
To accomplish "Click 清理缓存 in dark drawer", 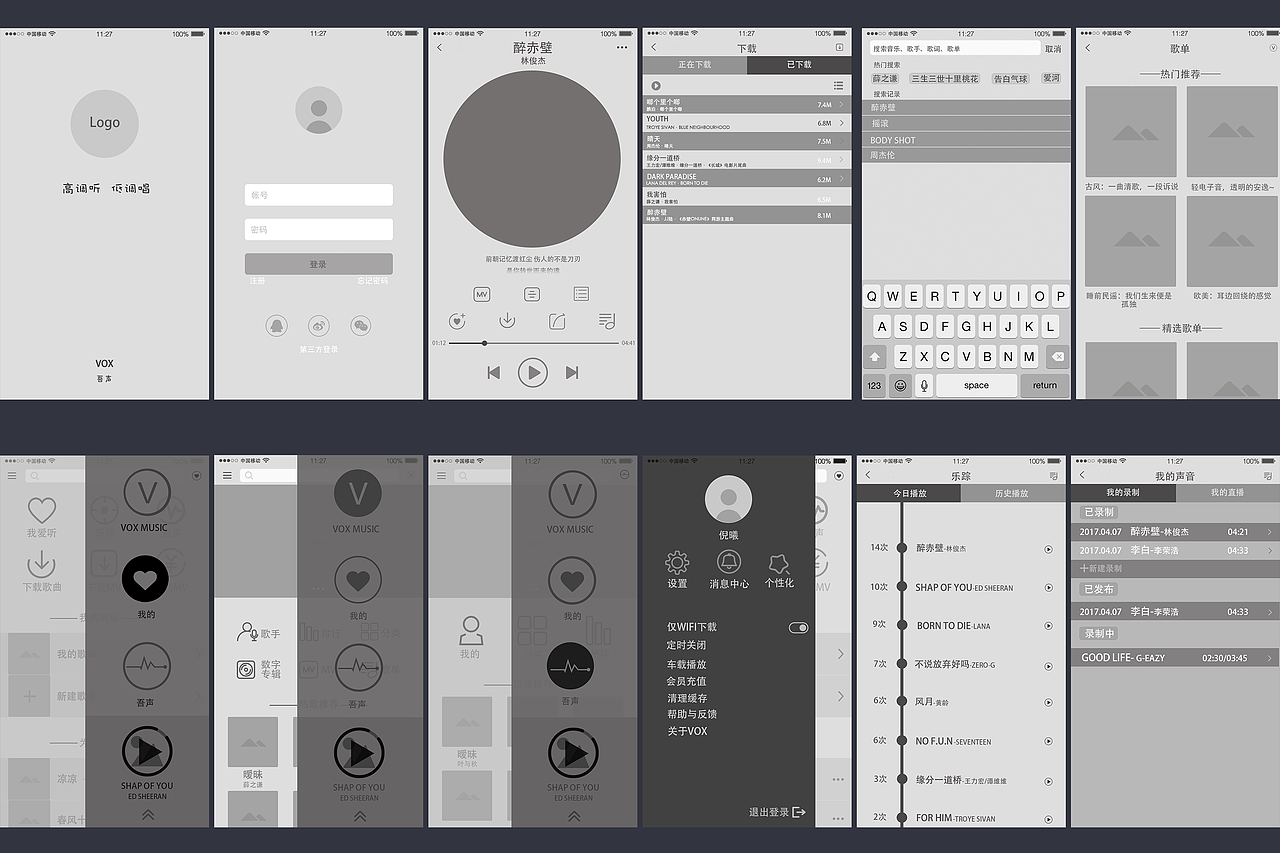I will (x=687, y=698).
